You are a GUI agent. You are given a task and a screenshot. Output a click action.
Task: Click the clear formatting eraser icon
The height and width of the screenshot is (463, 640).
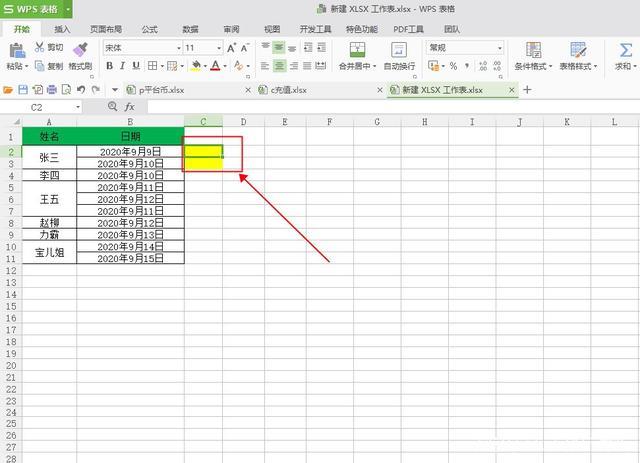click(x=238, y=65)
